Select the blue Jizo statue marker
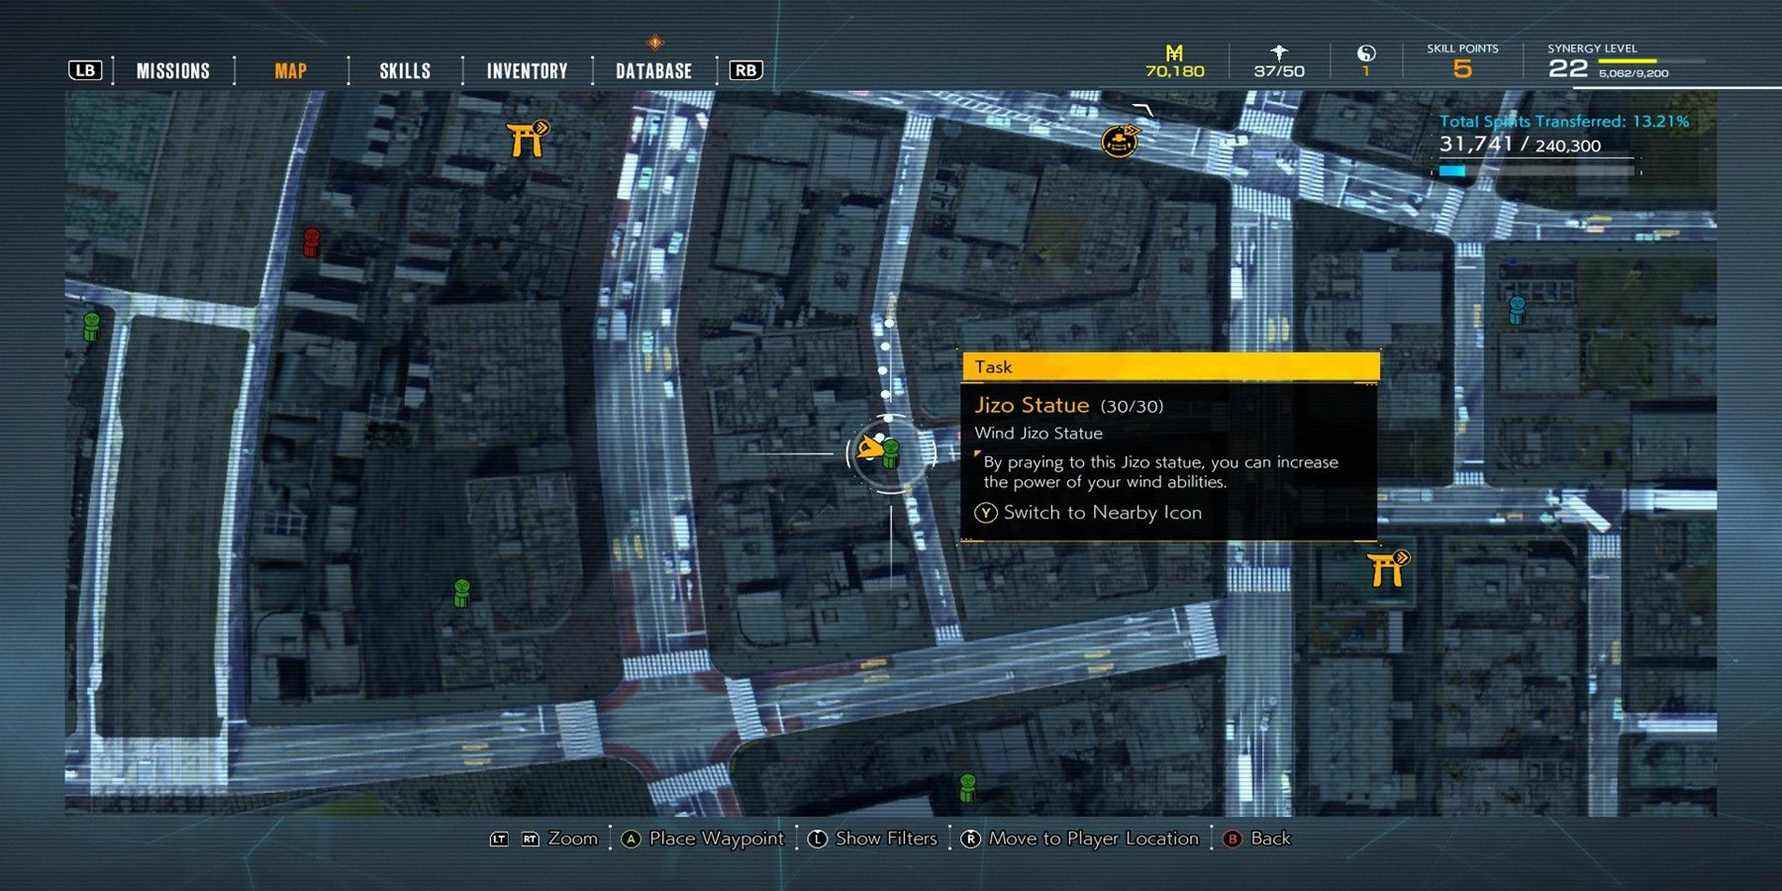Viewport: 1782px width, 891px height. [x=1517, y=309]
